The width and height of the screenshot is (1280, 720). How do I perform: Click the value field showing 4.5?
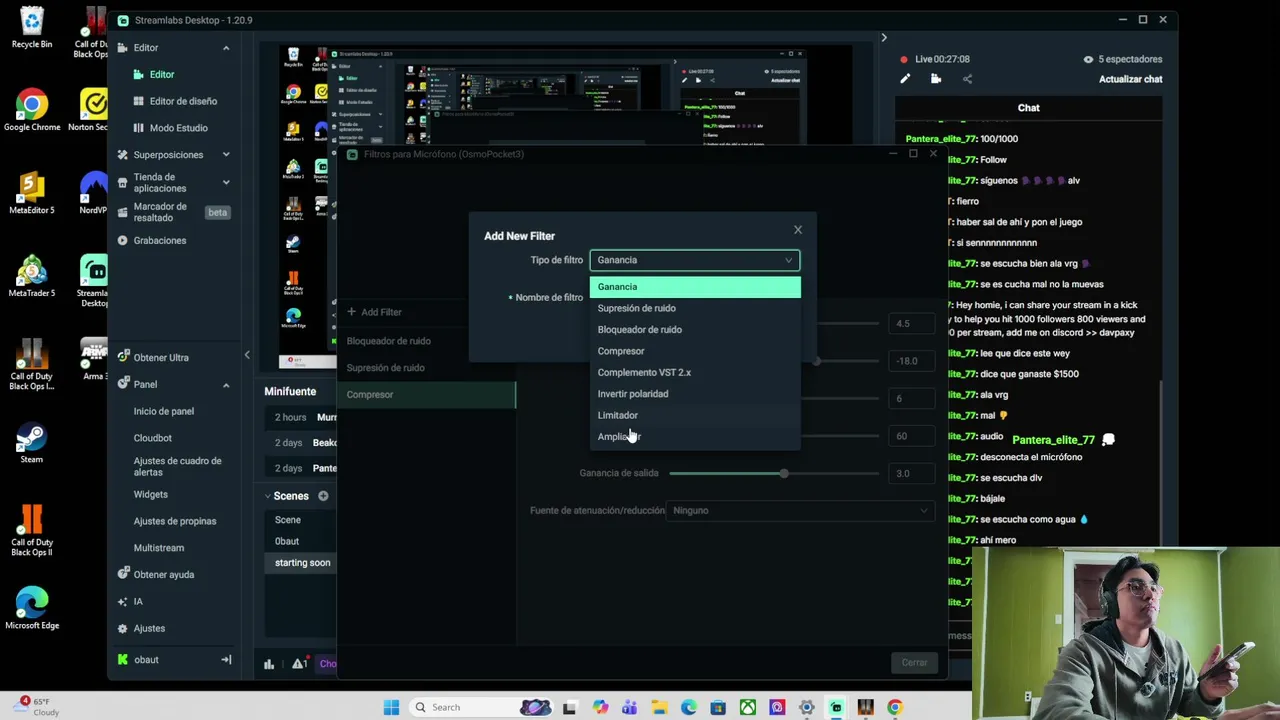[x=910, y=324]
